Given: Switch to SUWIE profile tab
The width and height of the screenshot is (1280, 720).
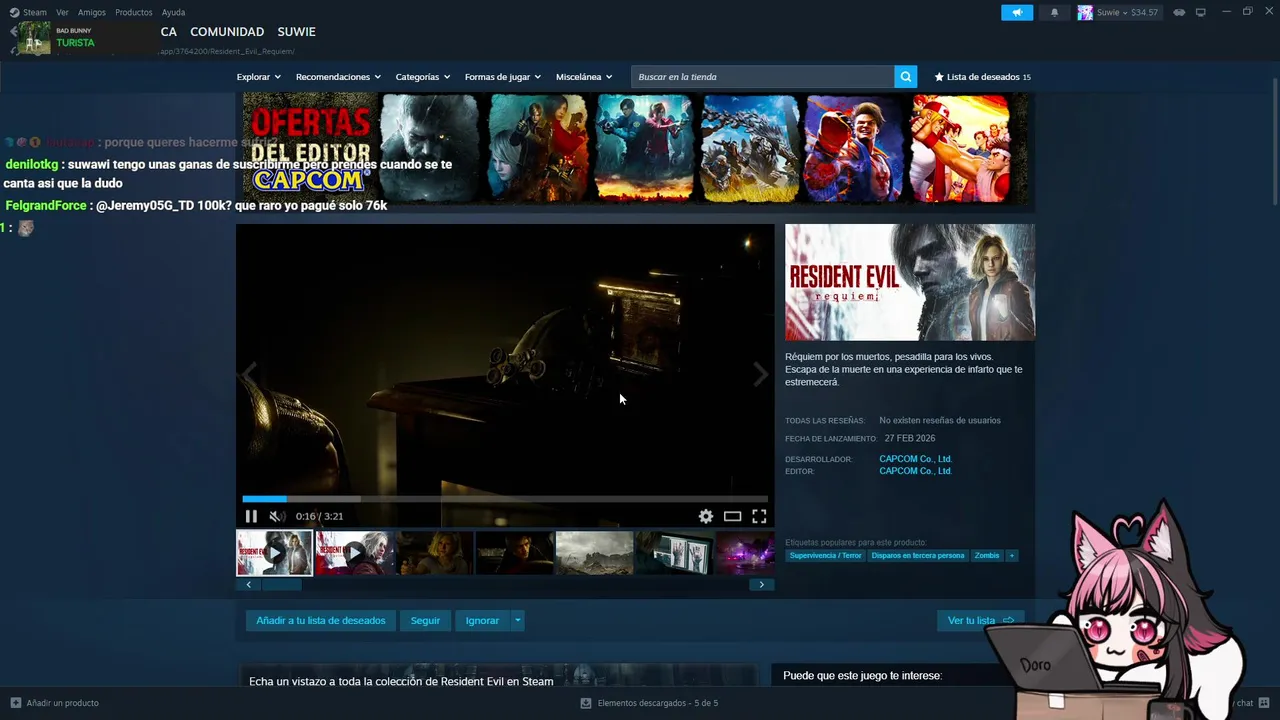Looking at the screenshot, I should pyautogui.click(x=297, y=32).
